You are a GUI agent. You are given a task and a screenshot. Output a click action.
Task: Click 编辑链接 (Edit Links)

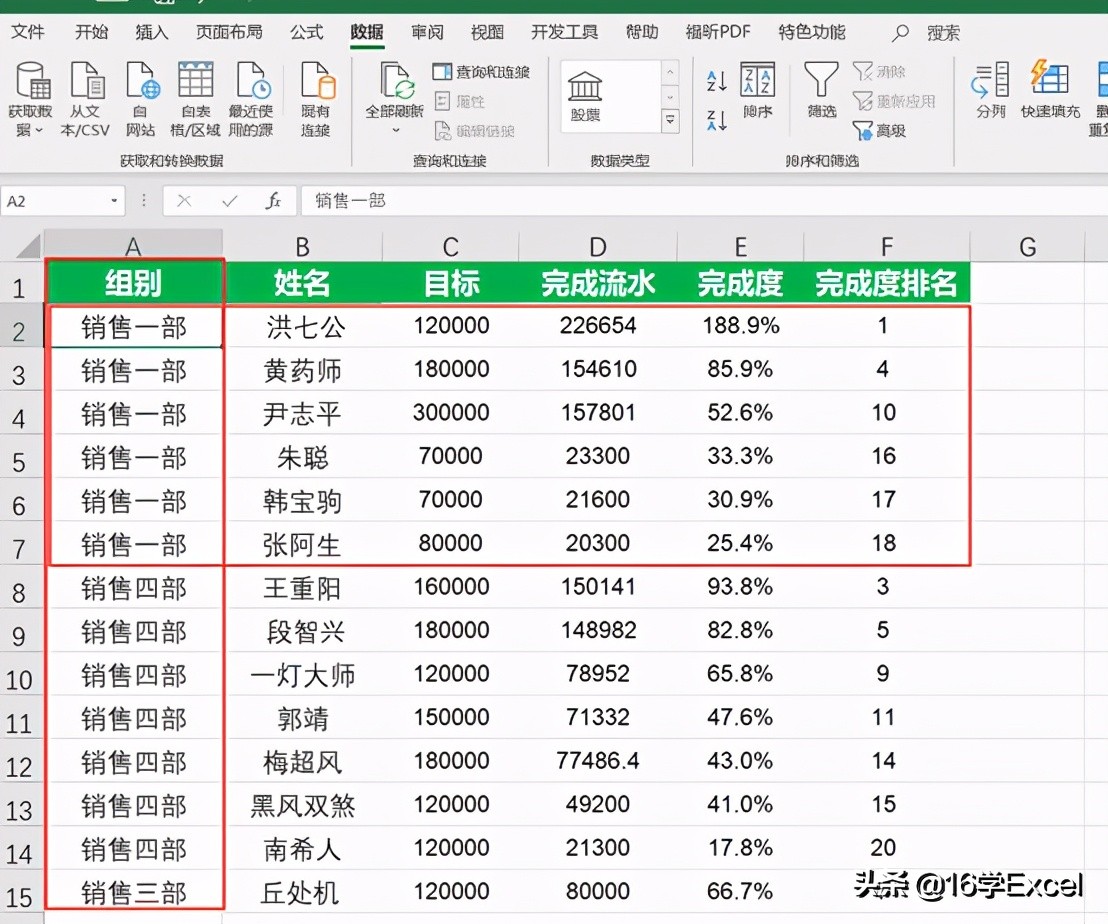(475, 131)
